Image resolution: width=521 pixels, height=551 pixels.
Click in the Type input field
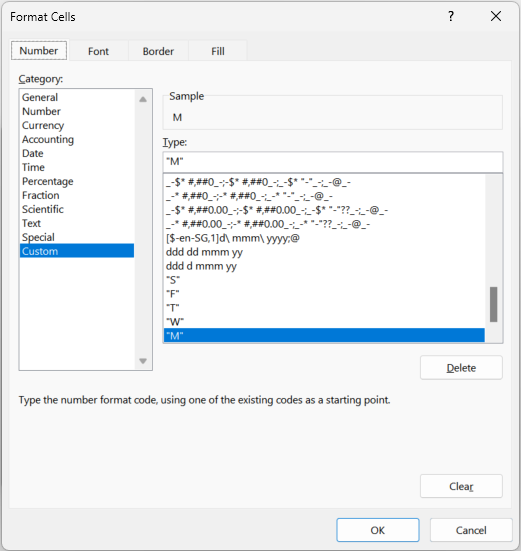click(x=333, y=162)
